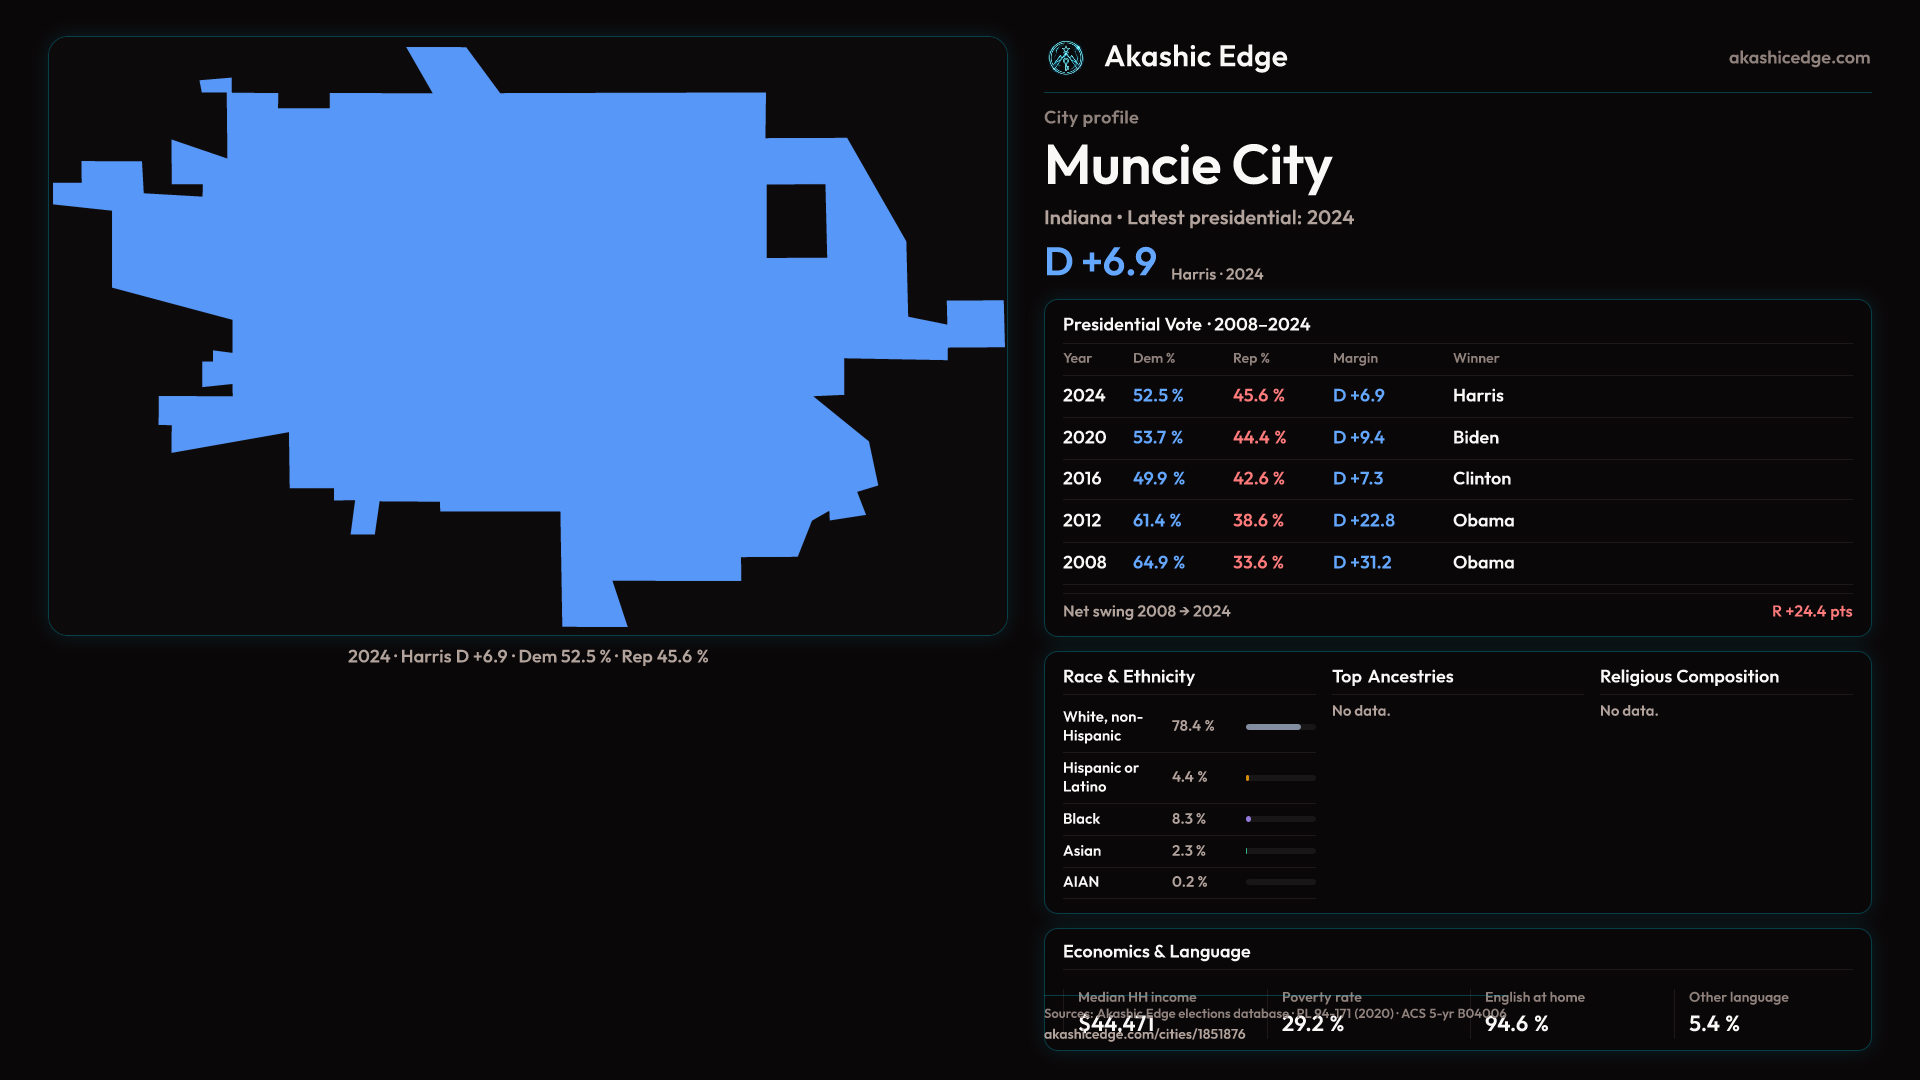Click the D +6.9 headline margin

1100,262
